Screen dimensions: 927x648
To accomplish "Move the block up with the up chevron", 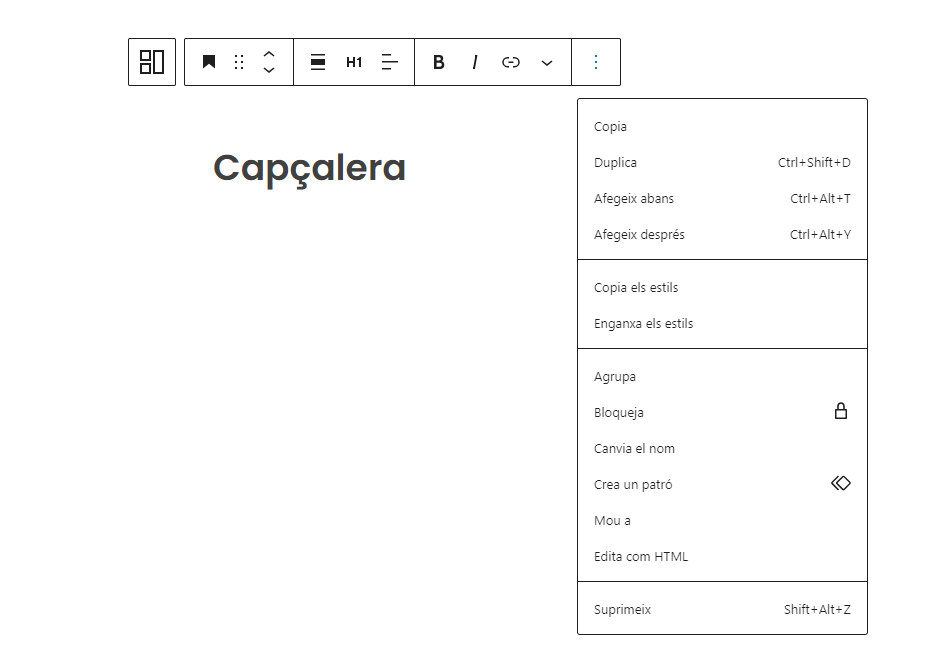I will 269,54.
